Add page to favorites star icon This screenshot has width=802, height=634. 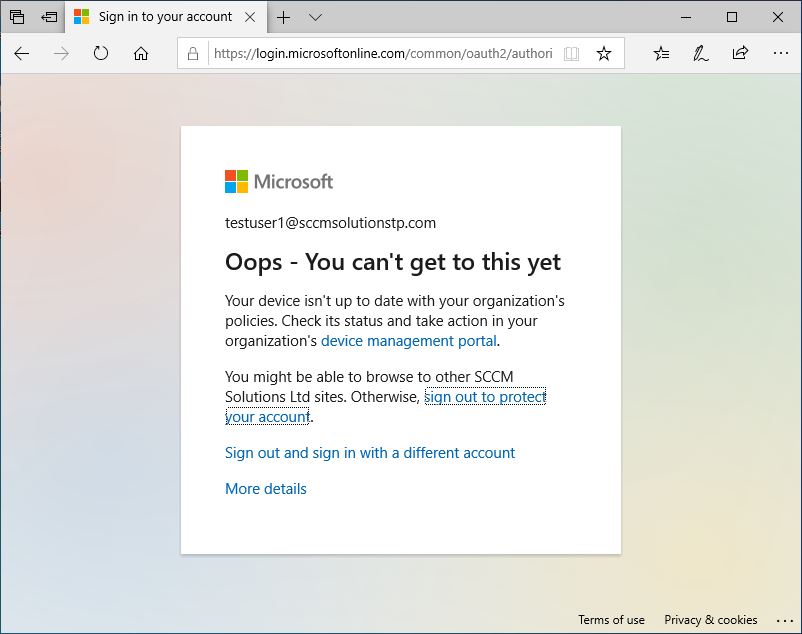(x=603, y=54)
